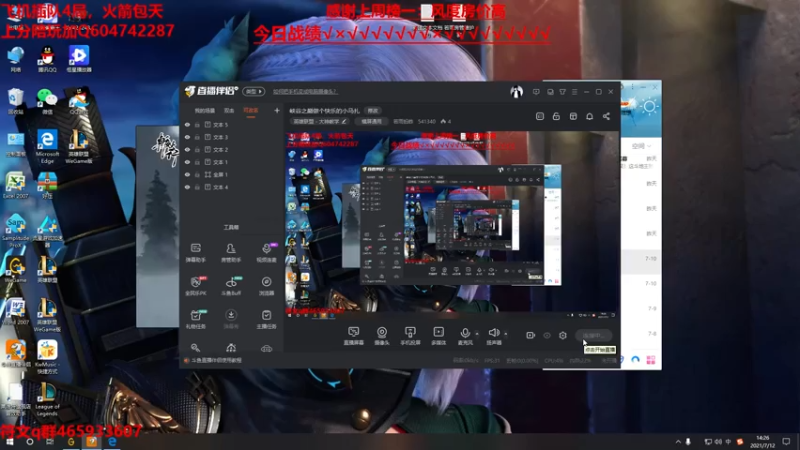Open Tencent QQ desktop shortcut

[47, 59]
